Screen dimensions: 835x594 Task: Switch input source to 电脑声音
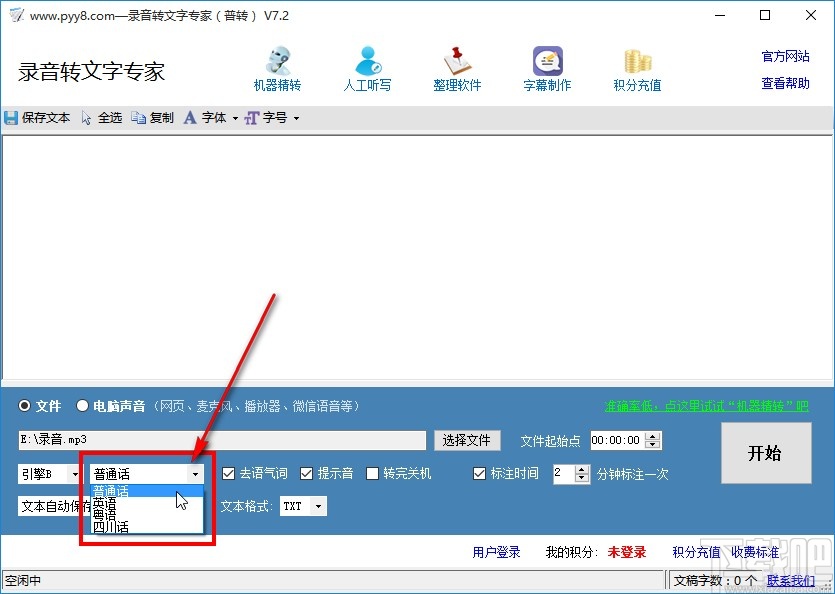[82, 406]
